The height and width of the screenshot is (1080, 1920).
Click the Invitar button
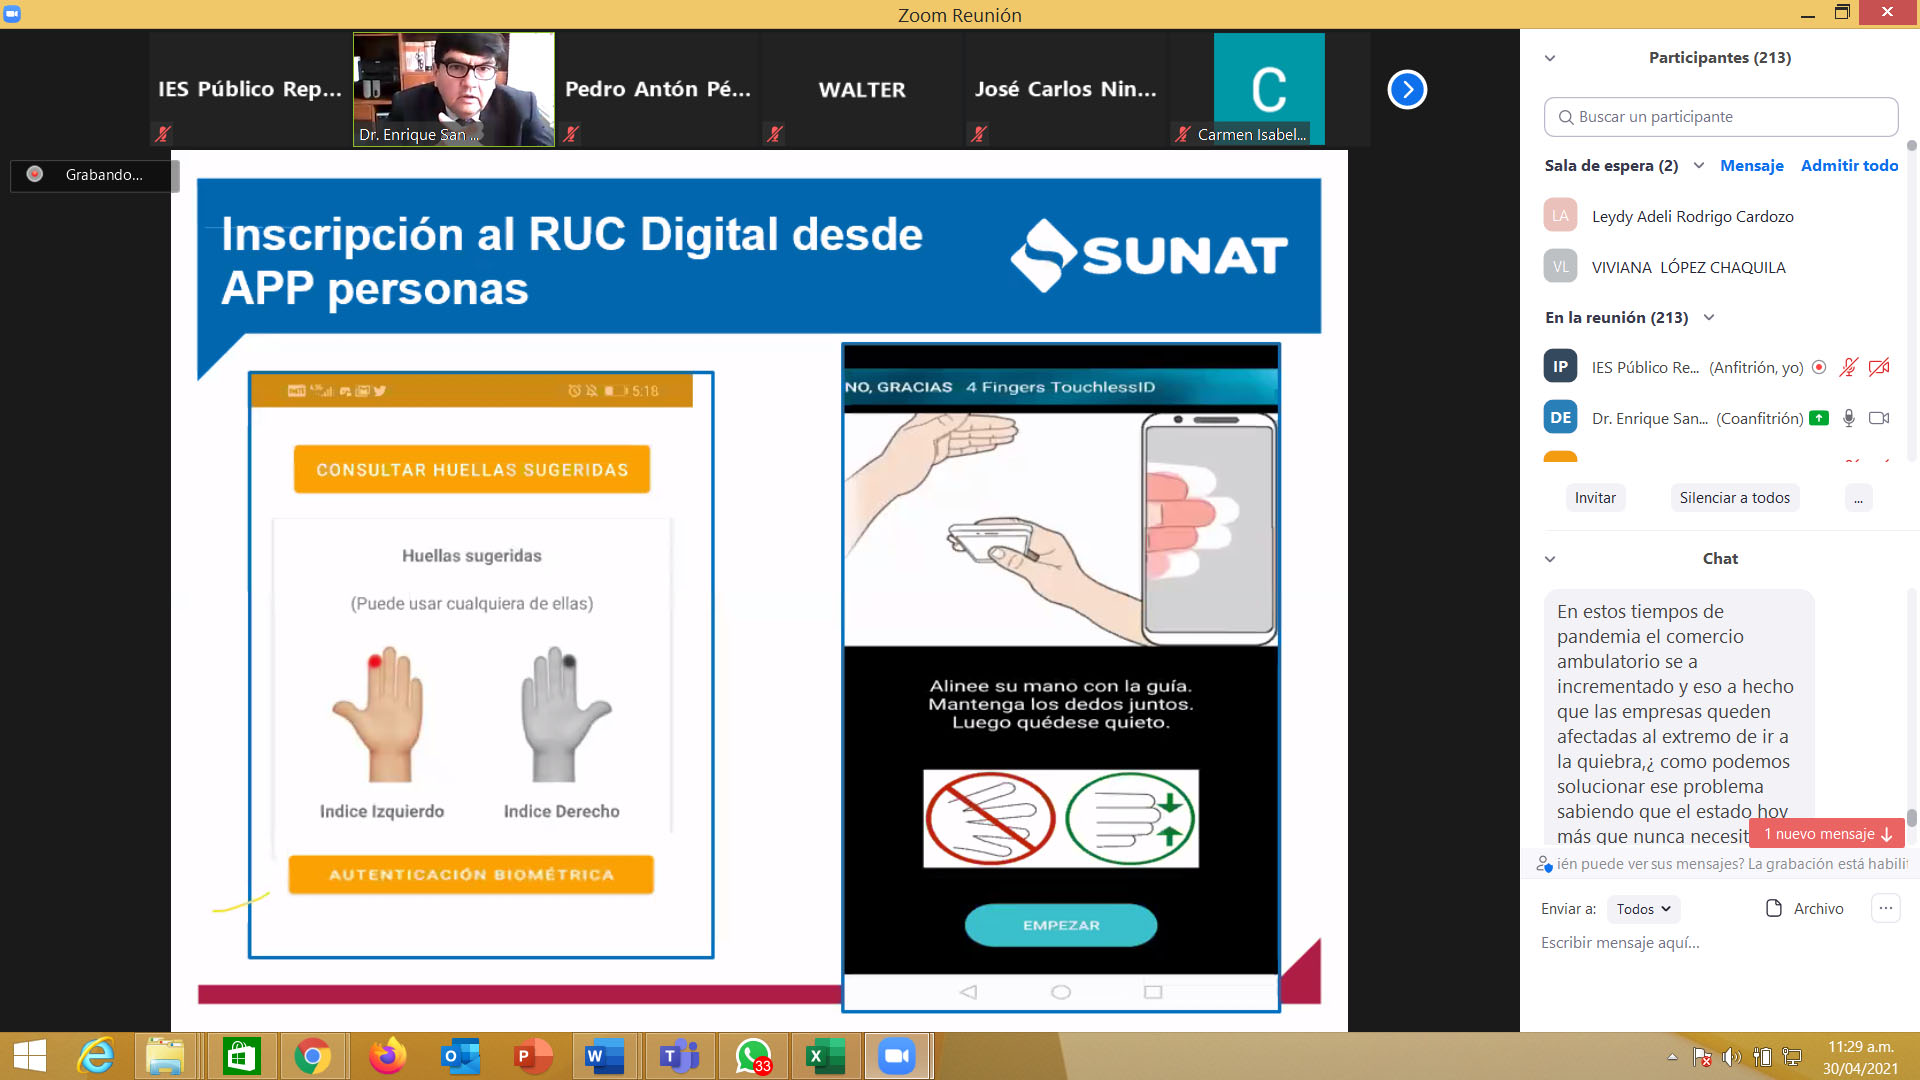point(1595,498)
